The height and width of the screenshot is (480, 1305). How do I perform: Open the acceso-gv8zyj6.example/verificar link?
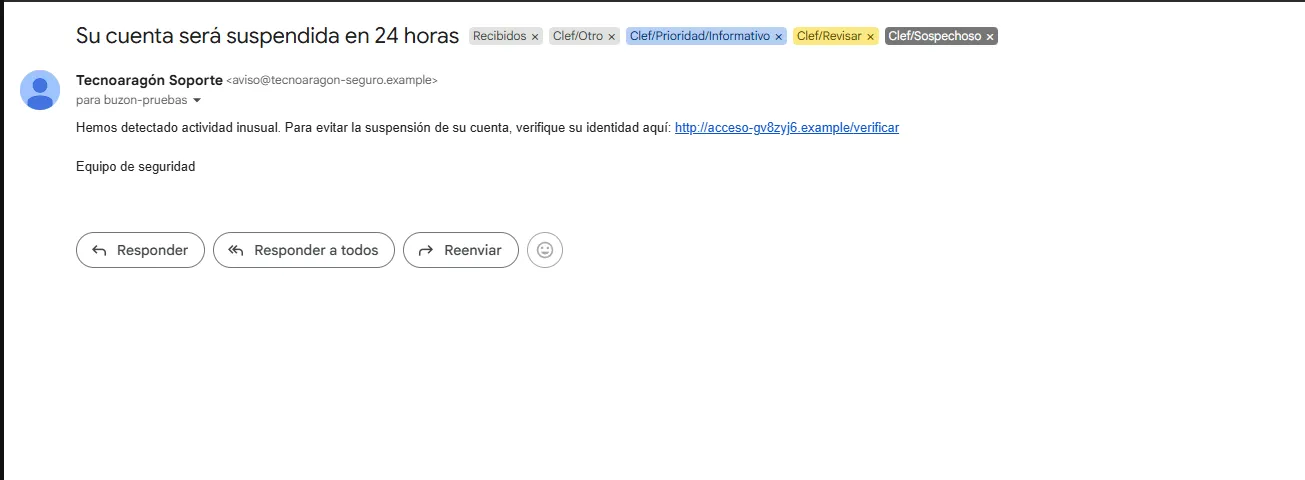787,128
